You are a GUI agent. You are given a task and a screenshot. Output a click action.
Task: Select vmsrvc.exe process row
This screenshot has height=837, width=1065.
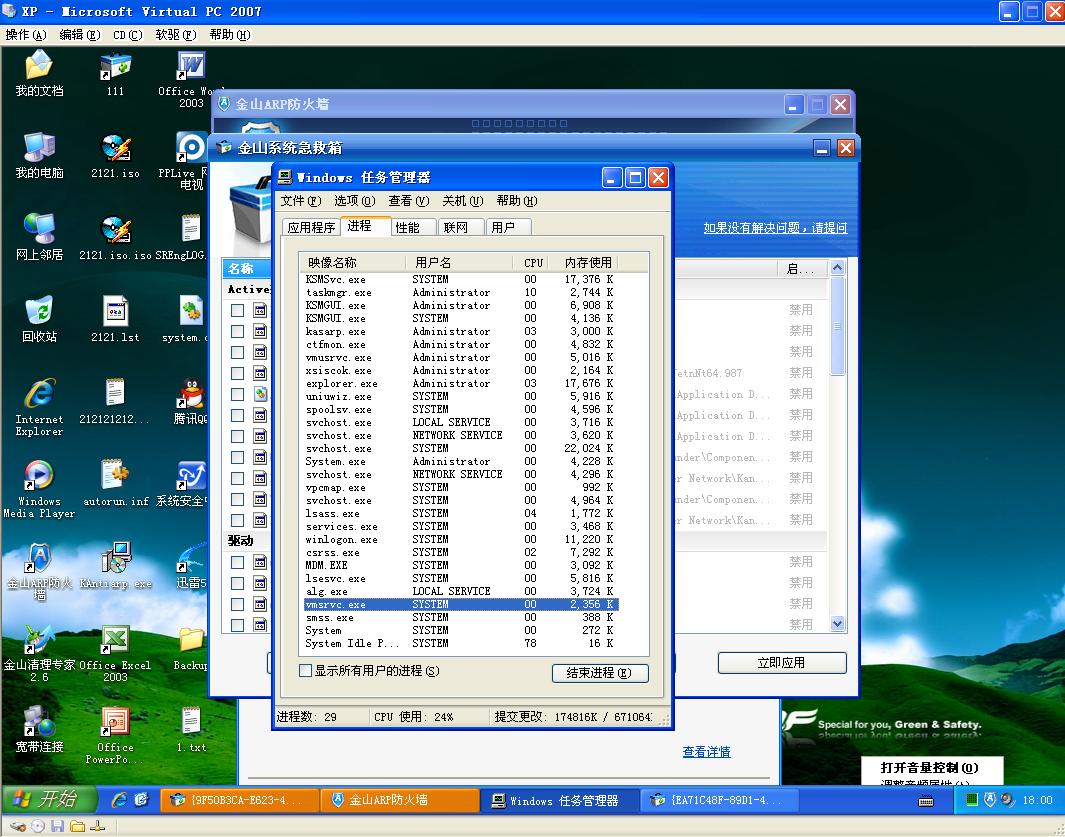pyautogui.click(x=461, y=604)
